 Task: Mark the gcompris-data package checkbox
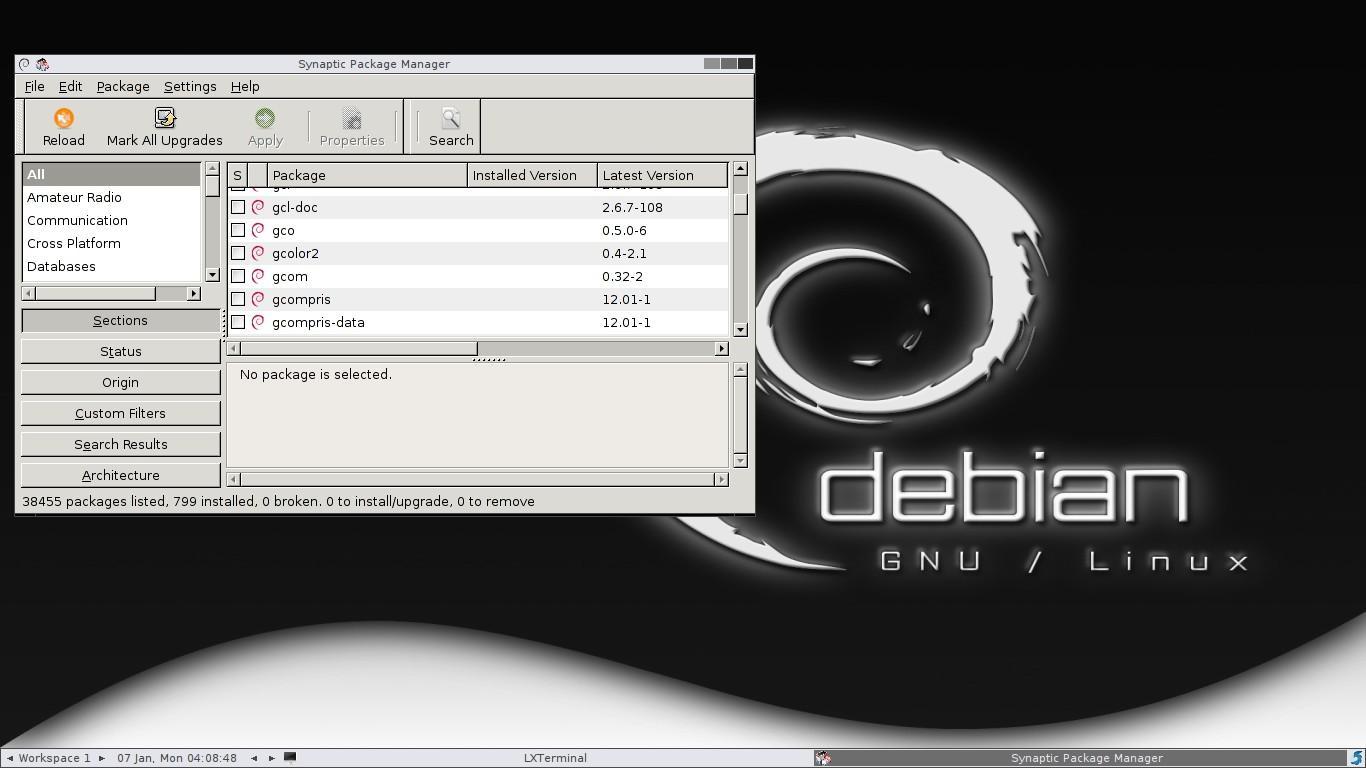pyautogui.click(x=238, y=322)
